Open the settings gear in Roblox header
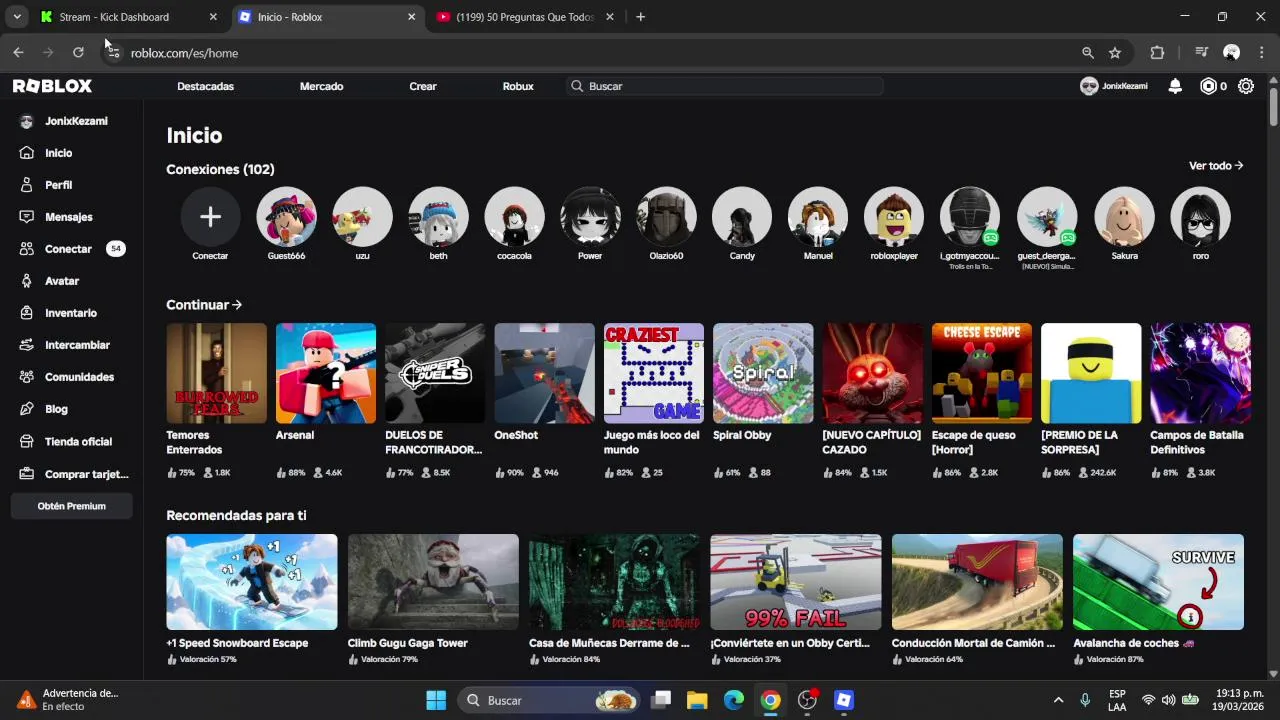The height and width of the screenshot is (720, 1280). [1246, 86]
